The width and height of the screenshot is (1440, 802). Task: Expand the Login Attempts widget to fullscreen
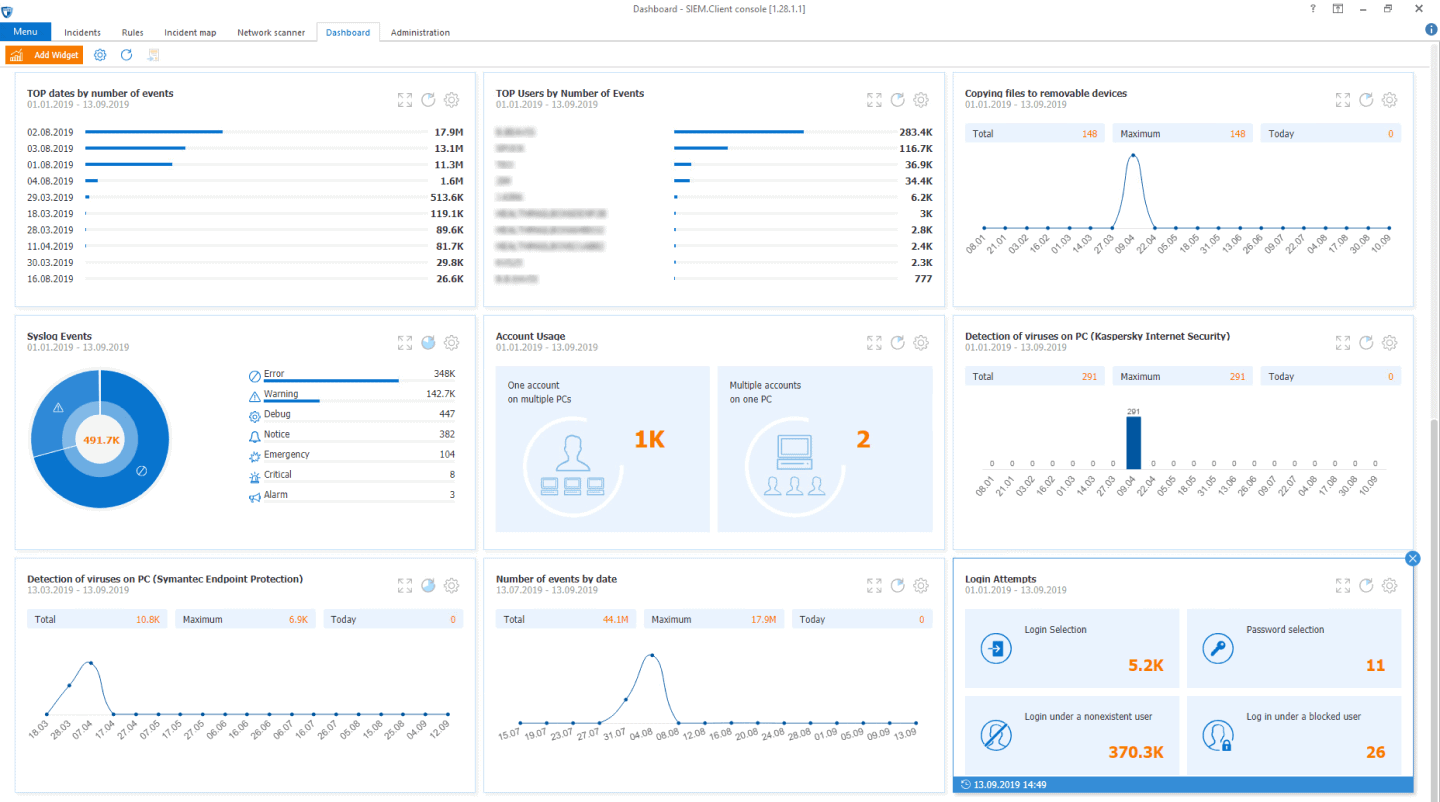[x=1343, y=586]
